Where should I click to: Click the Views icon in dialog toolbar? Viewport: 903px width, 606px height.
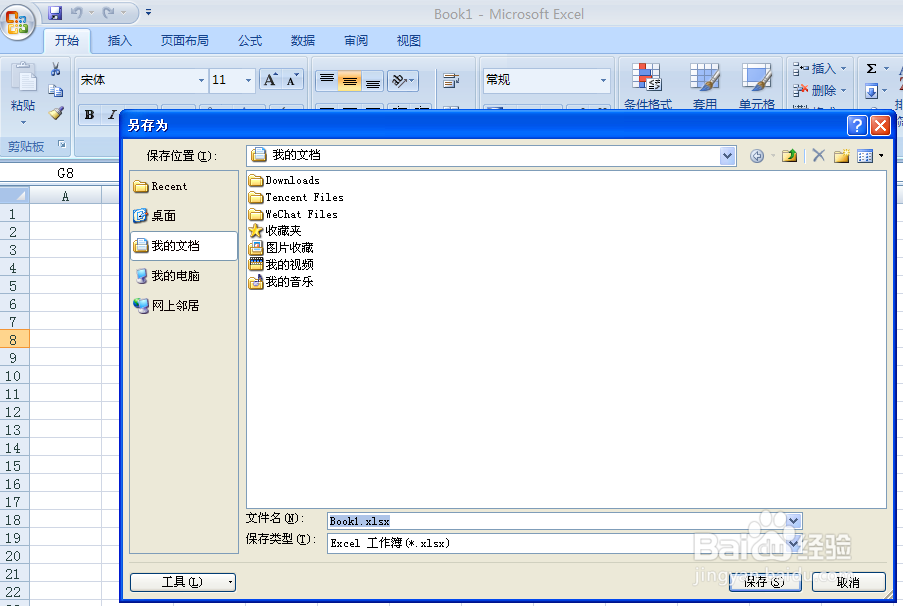(x=865, y=156)
